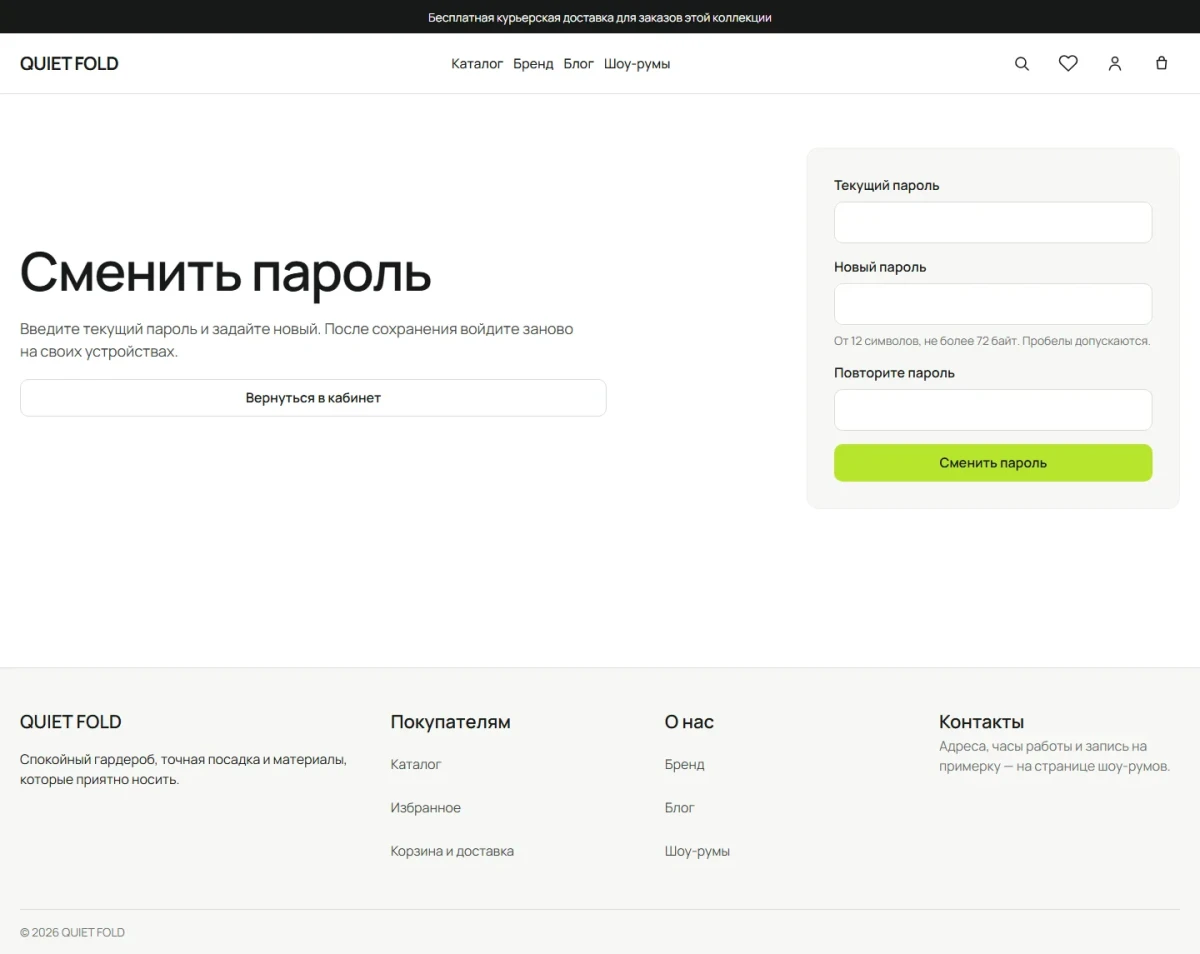The width and height of the screenshot is (1200, 954).
Task: Open the Блог menu item in header
Action: pos(578,63)
